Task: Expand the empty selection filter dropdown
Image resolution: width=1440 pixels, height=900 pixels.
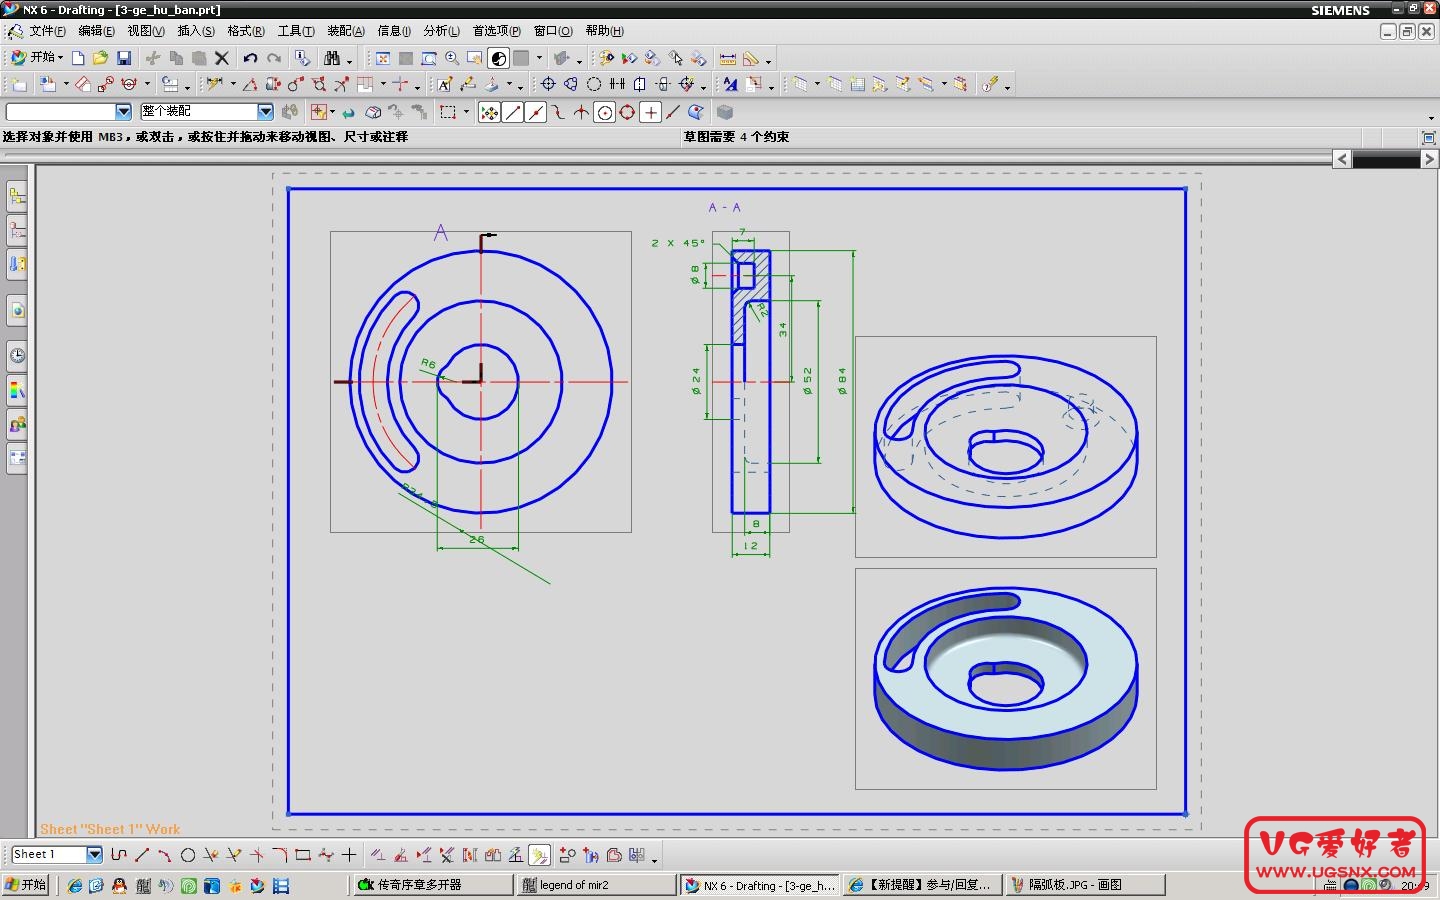Action: [x=124, y=112]
